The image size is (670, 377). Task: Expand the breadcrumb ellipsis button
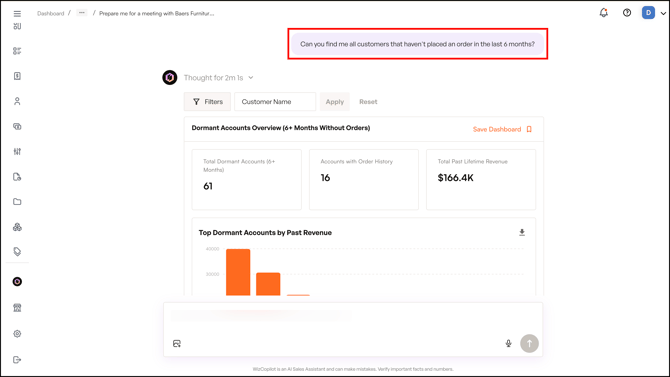click(x=81, y=13)
